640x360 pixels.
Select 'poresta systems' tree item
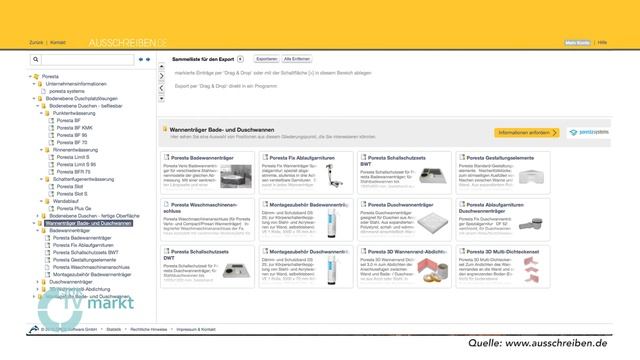coord(67,91)
